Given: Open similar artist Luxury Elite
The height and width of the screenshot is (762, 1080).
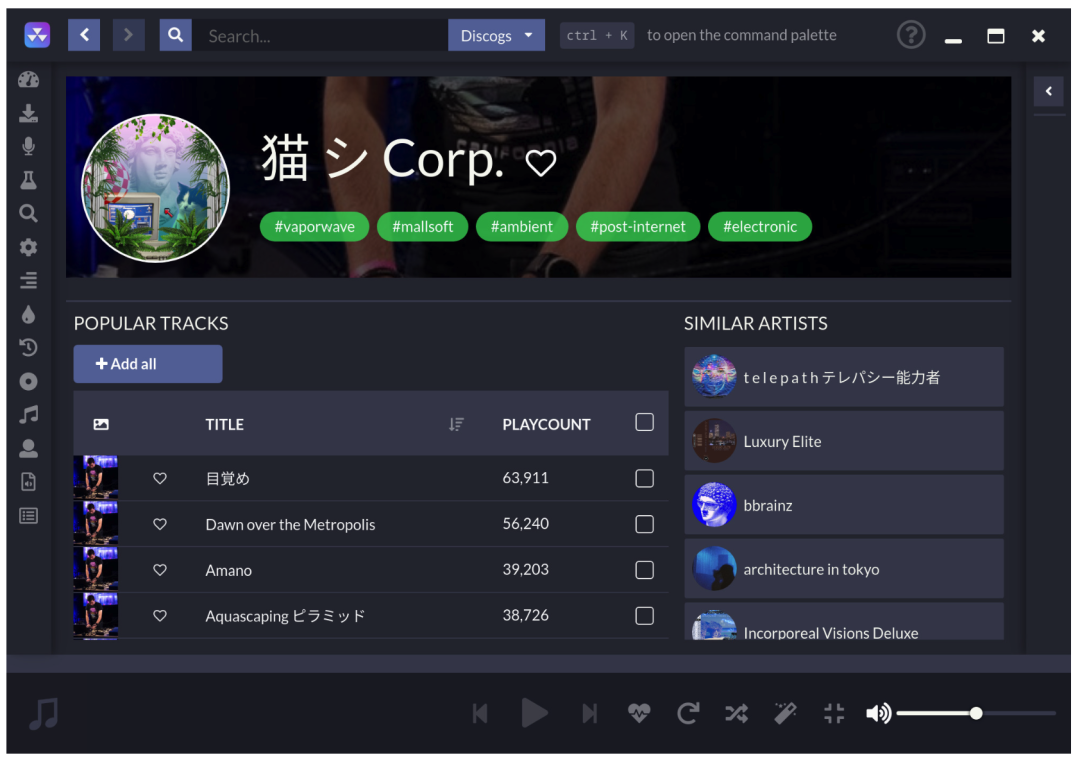Looking at the screenshot, I should 844,441.
